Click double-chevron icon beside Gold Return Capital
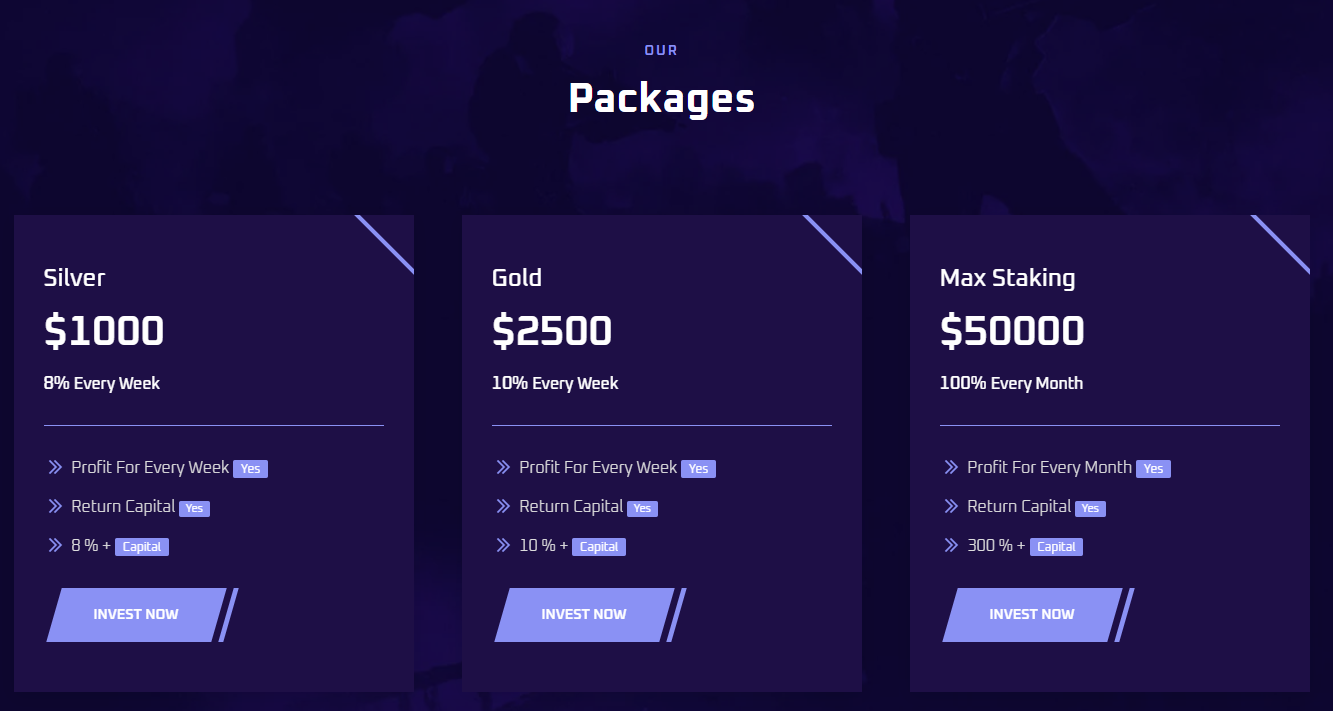This screenshot has width=1333, height=711. point(503,506)
